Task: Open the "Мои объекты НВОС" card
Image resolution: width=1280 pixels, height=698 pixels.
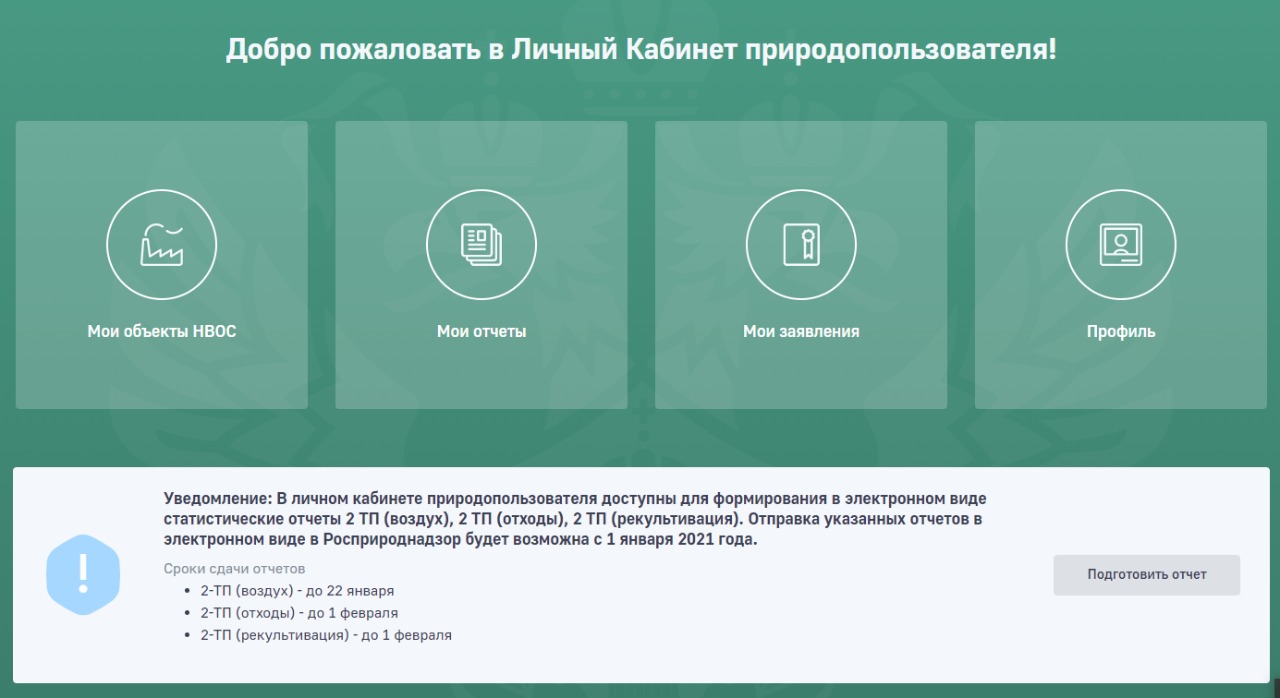Action: pyautogui.click(x=161, y=264)
